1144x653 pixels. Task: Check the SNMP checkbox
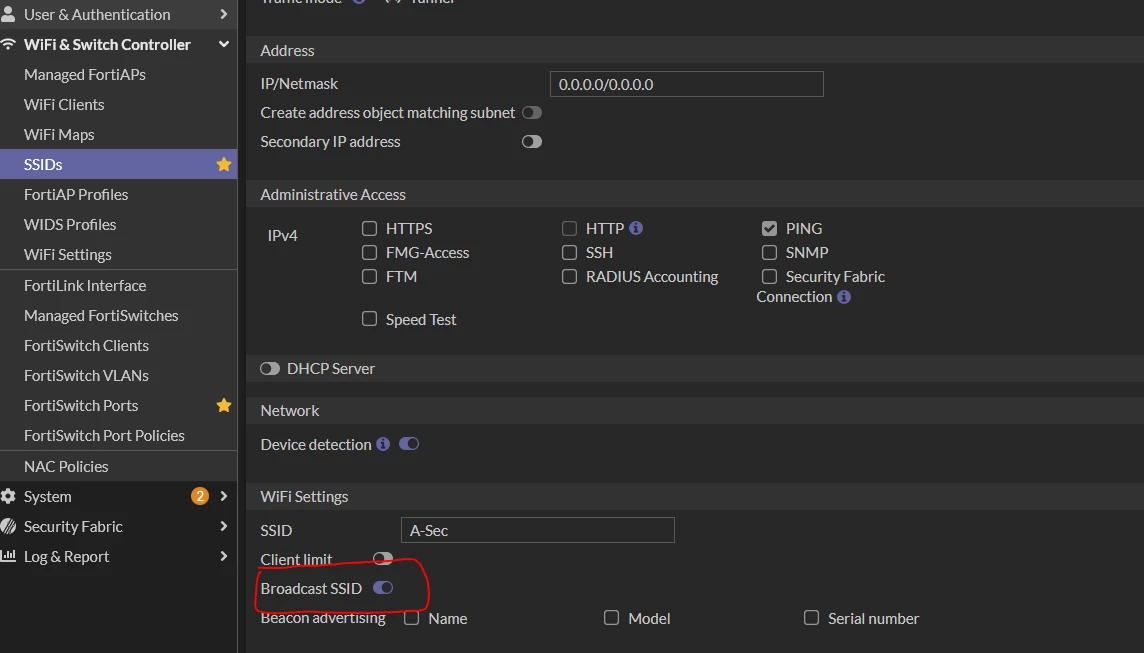[x=770, y=252]
